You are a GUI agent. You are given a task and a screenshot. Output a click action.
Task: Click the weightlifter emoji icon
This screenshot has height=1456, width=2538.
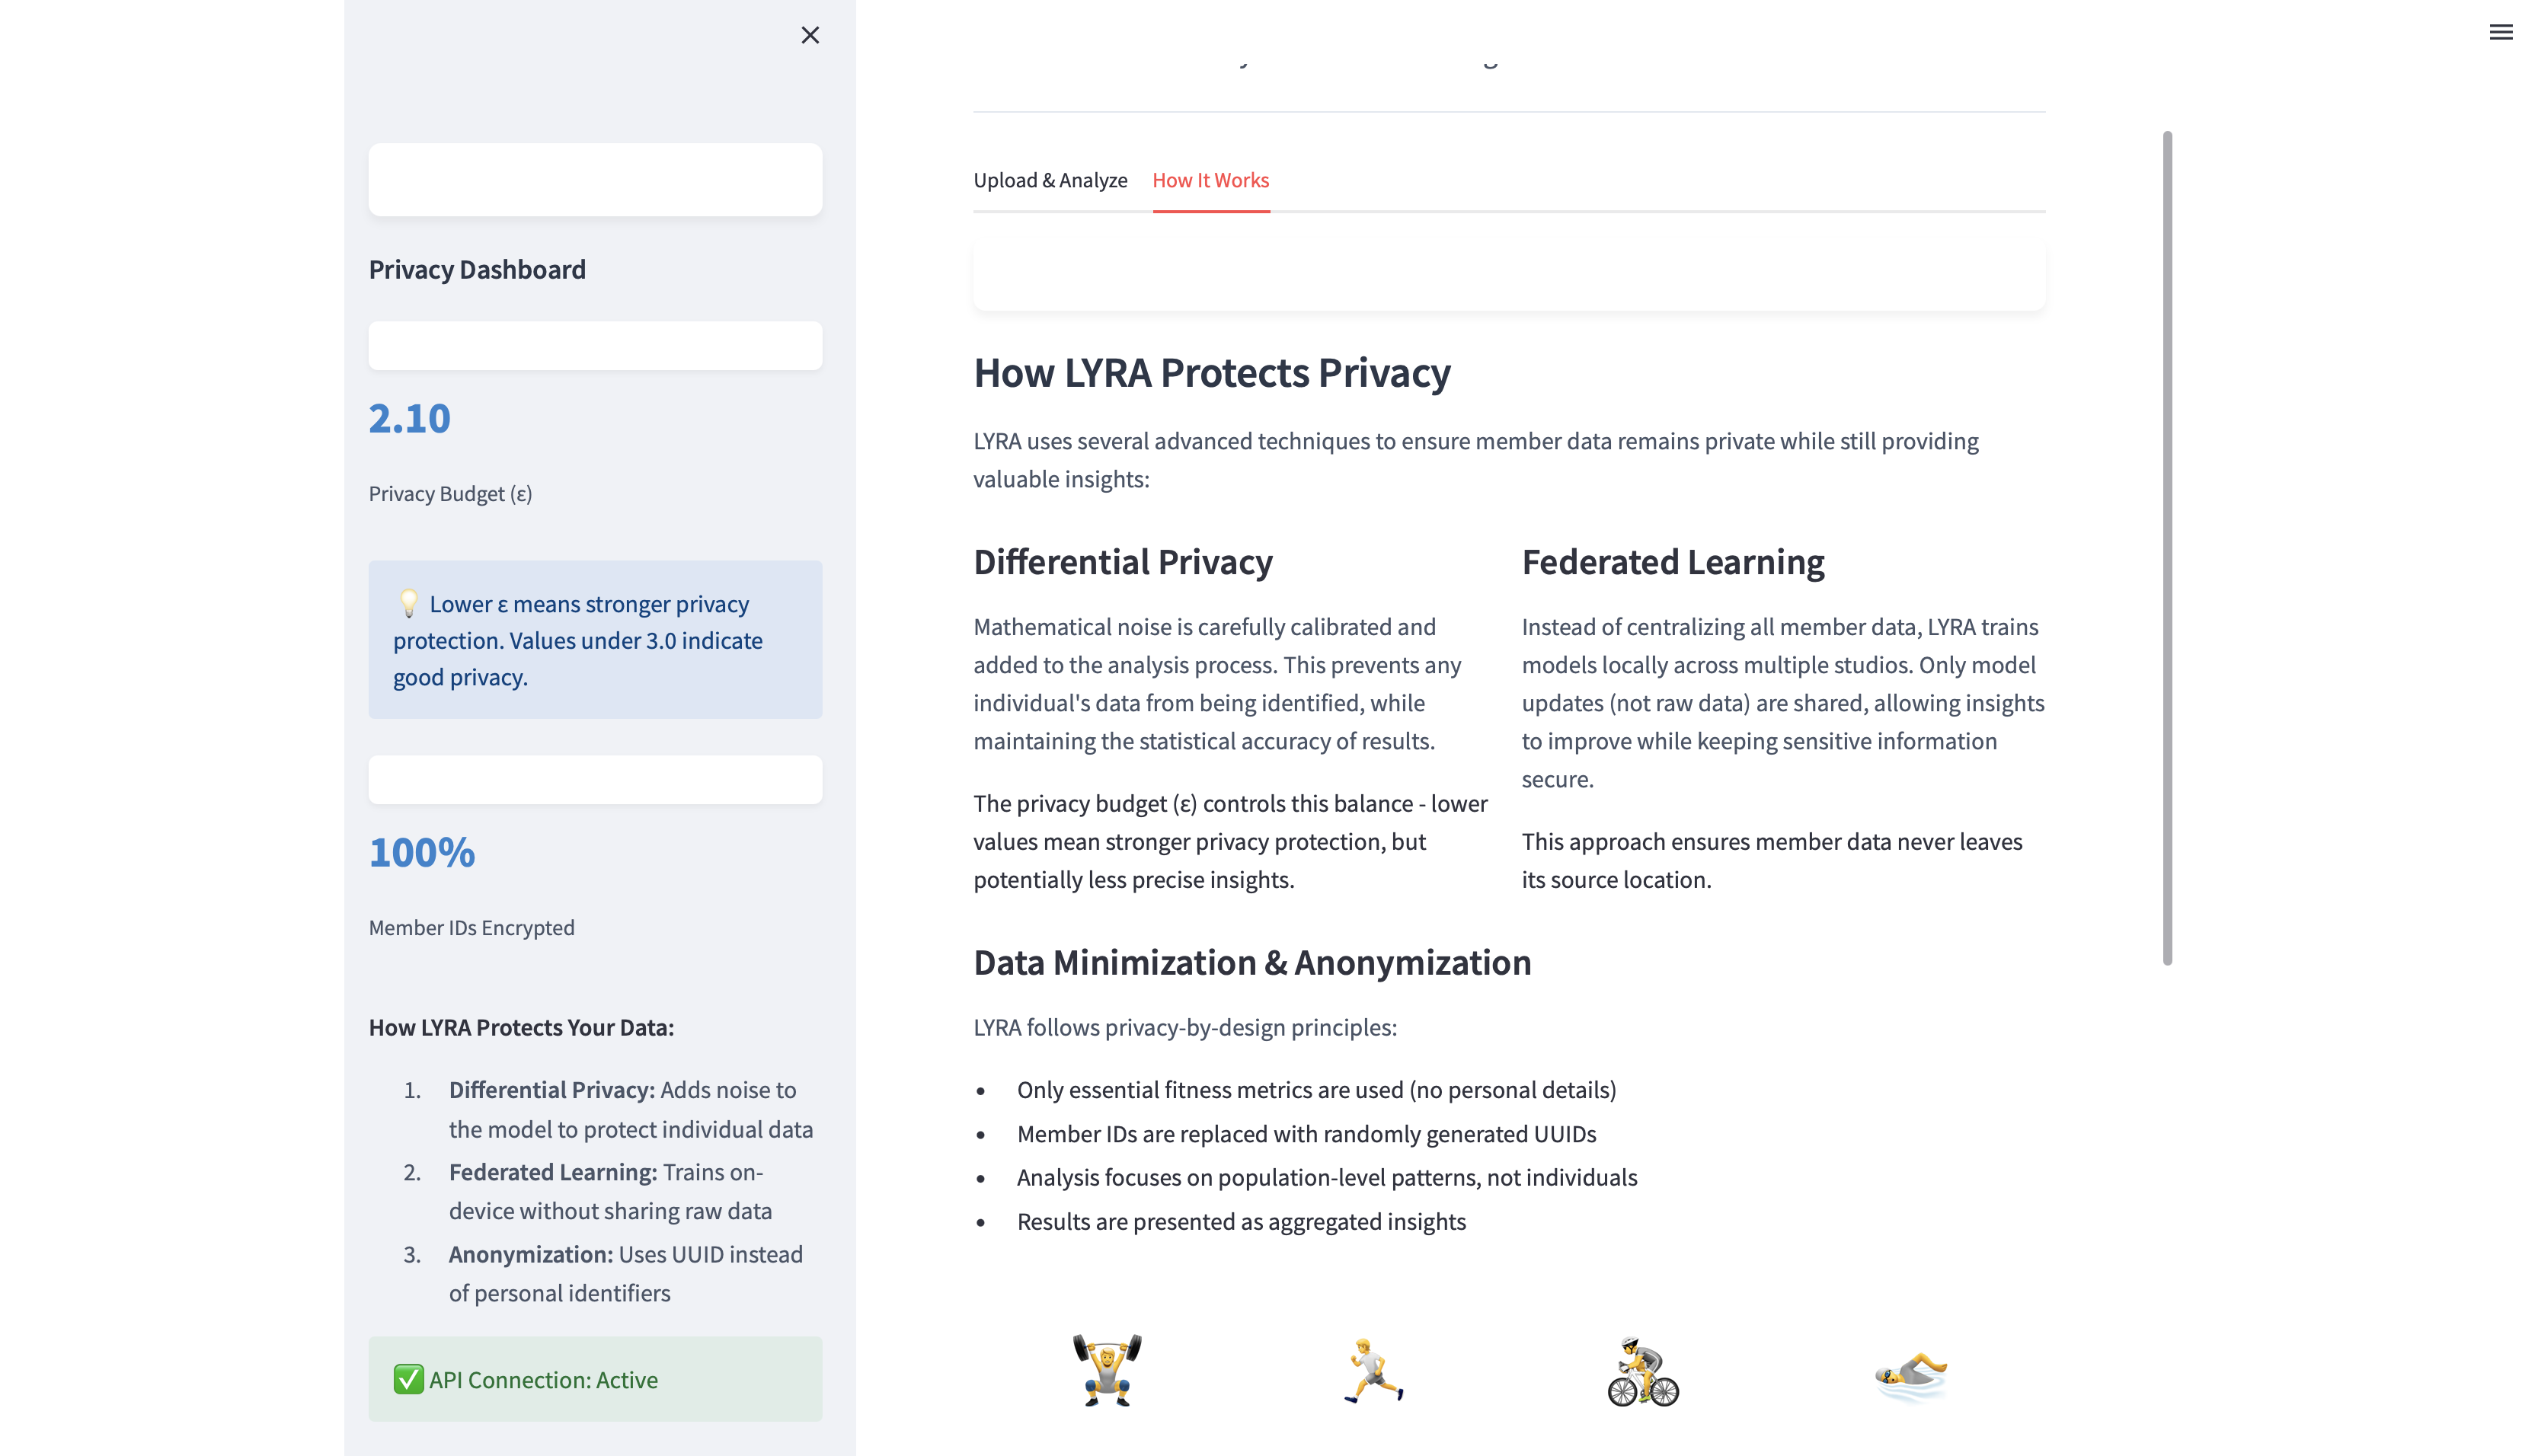tap(1107, 1370)
